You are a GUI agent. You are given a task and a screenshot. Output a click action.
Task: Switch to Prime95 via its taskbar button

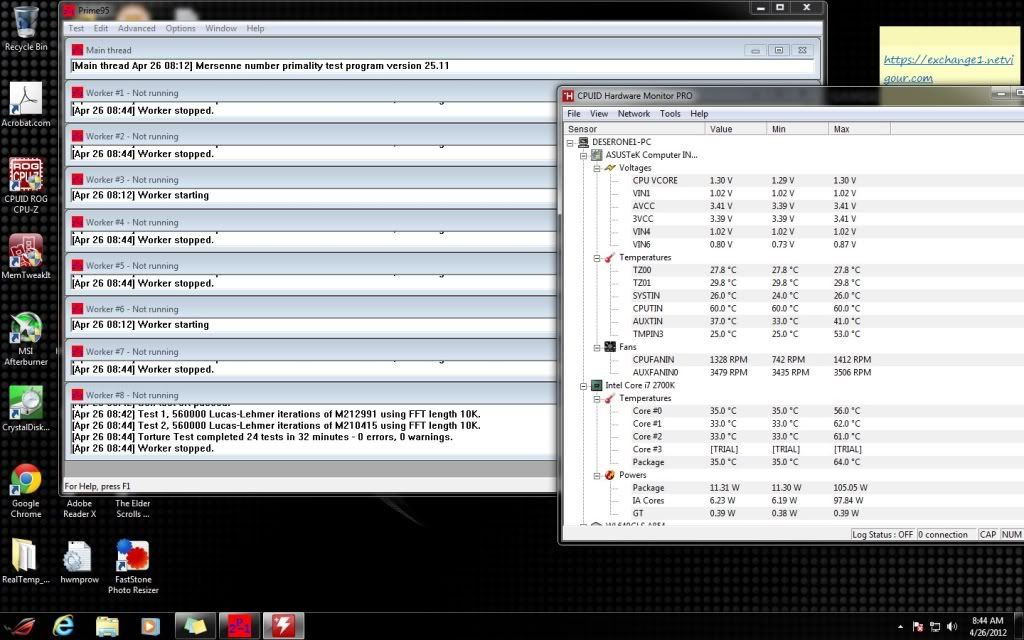click(x=239, y=626)
